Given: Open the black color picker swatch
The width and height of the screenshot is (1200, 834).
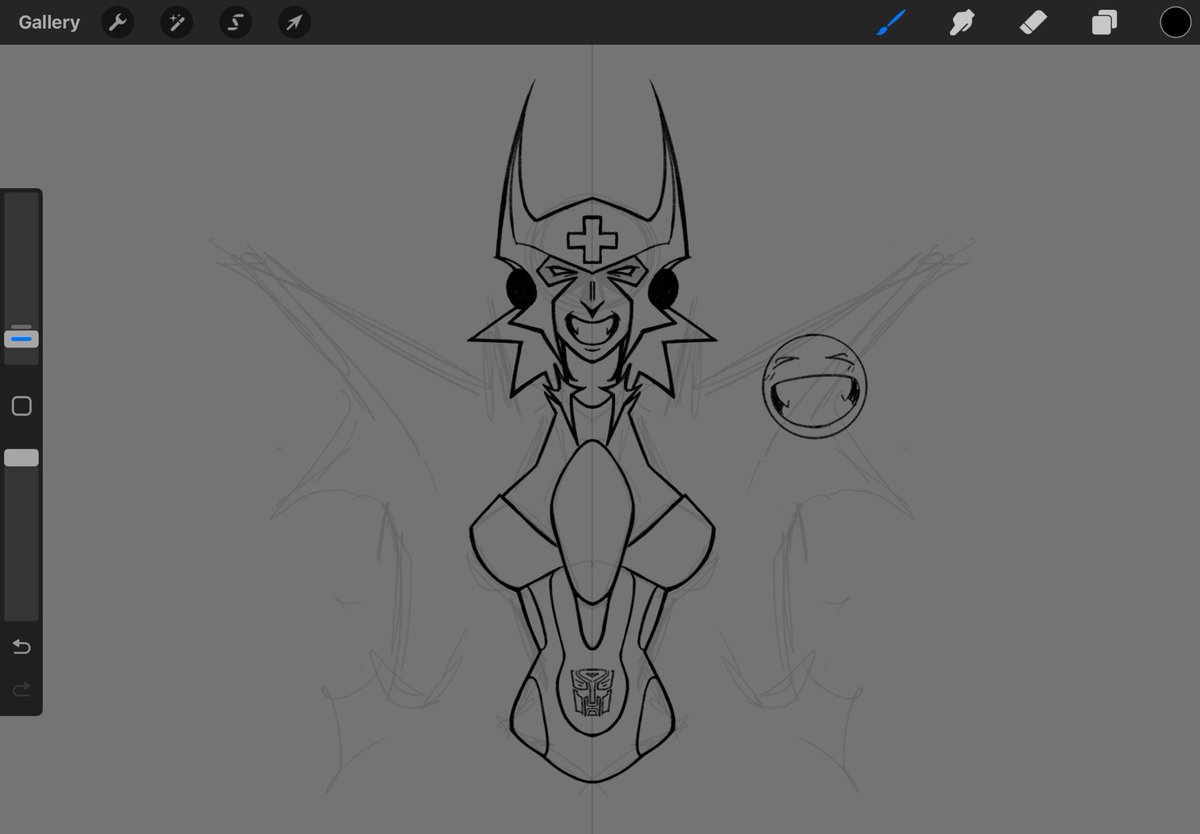Looking at the screenshot, I should (x=1175, y=22).
